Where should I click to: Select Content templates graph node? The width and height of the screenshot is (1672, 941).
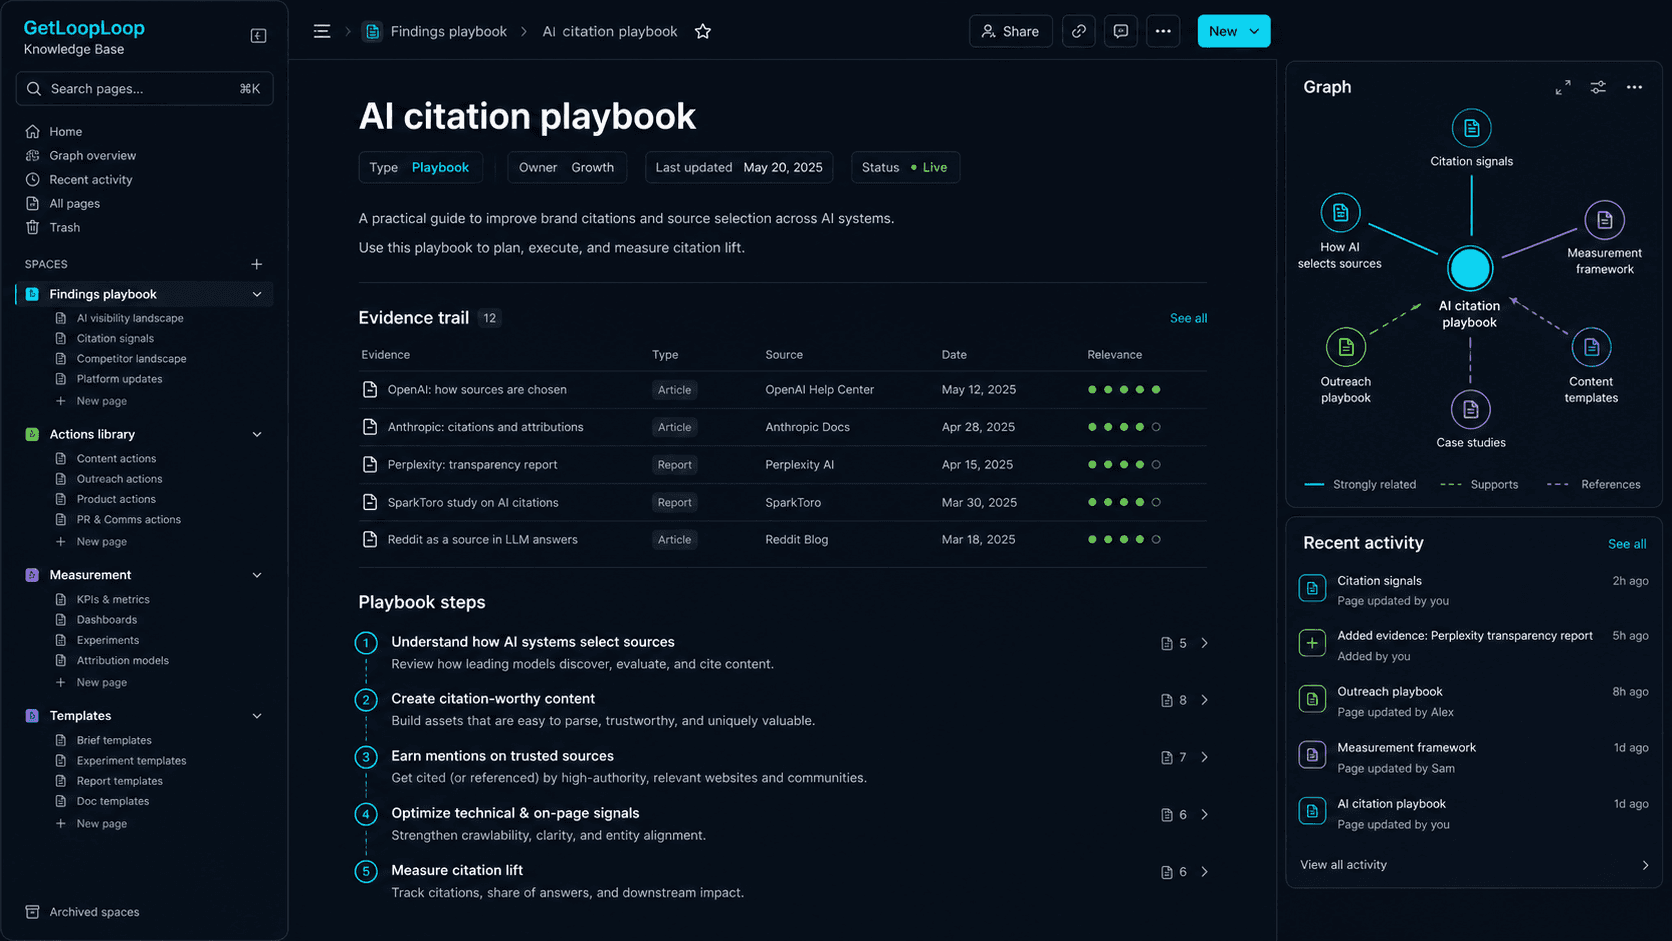(1591, 347)
